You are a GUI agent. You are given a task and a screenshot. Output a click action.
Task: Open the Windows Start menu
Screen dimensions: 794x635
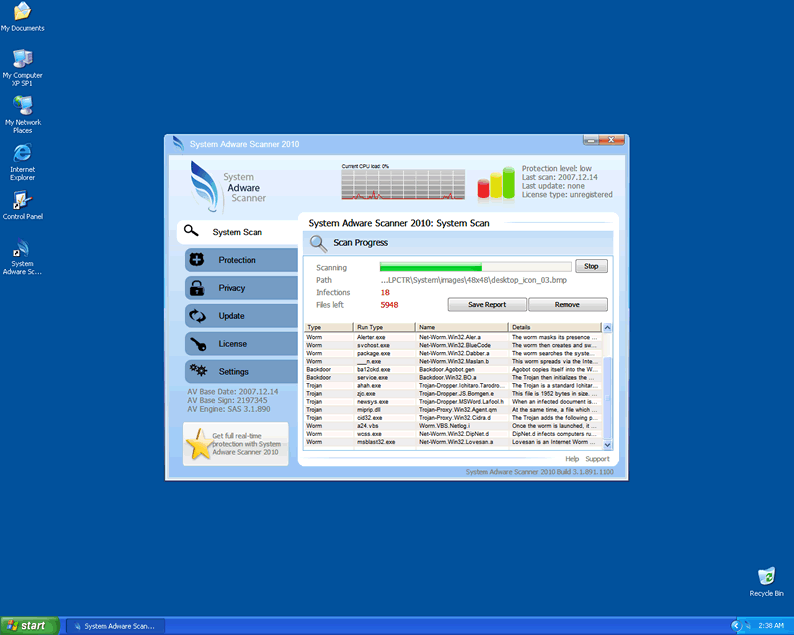(27, 626)
